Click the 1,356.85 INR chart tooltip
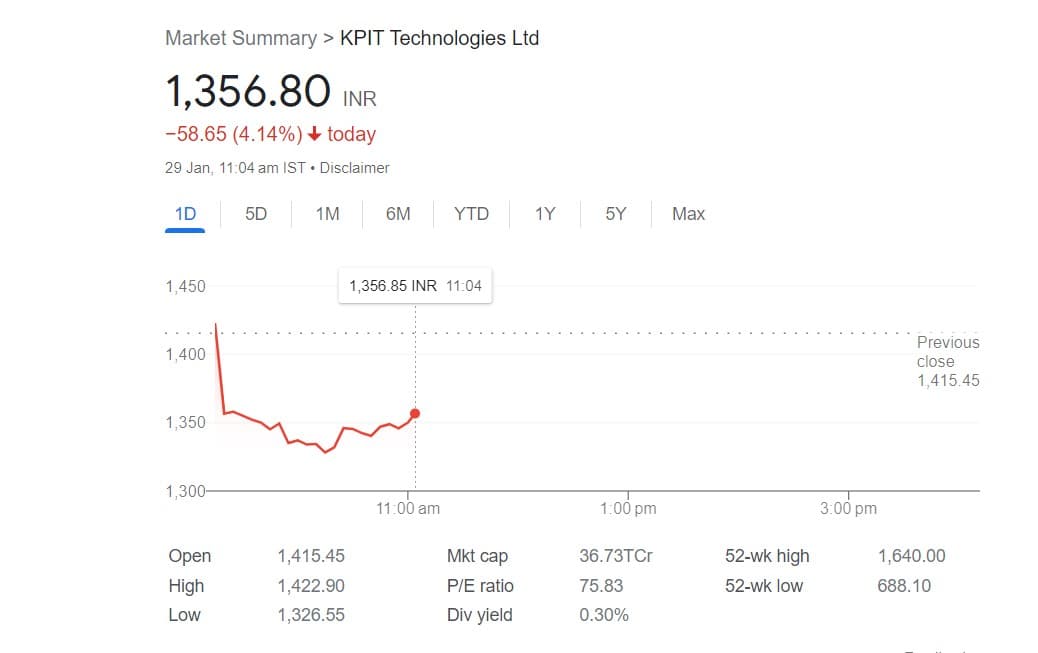This screenshot has height=653, width=1038. [415, 286]
